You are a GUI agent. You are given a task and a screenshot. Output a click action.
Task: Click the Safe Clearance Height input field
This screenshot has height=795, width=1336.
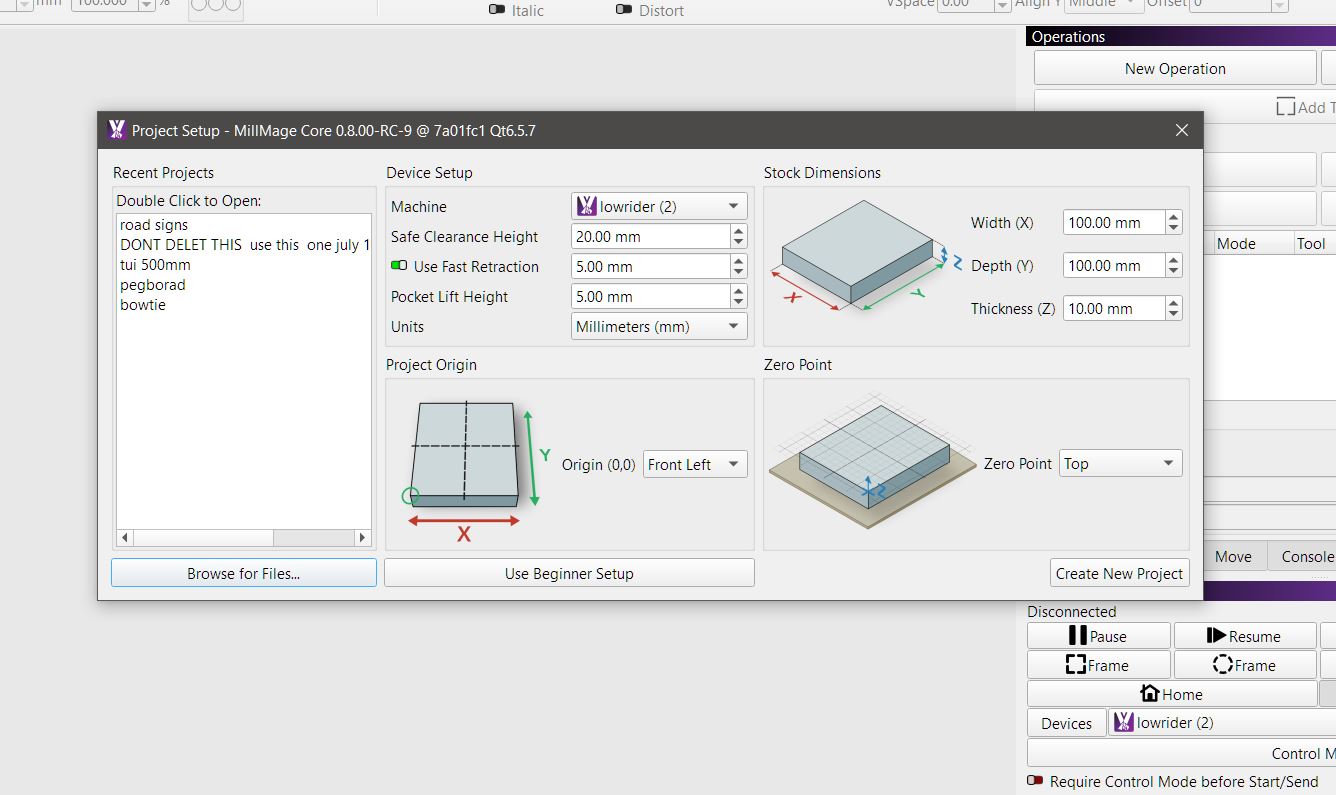click(x=650, y=237)
